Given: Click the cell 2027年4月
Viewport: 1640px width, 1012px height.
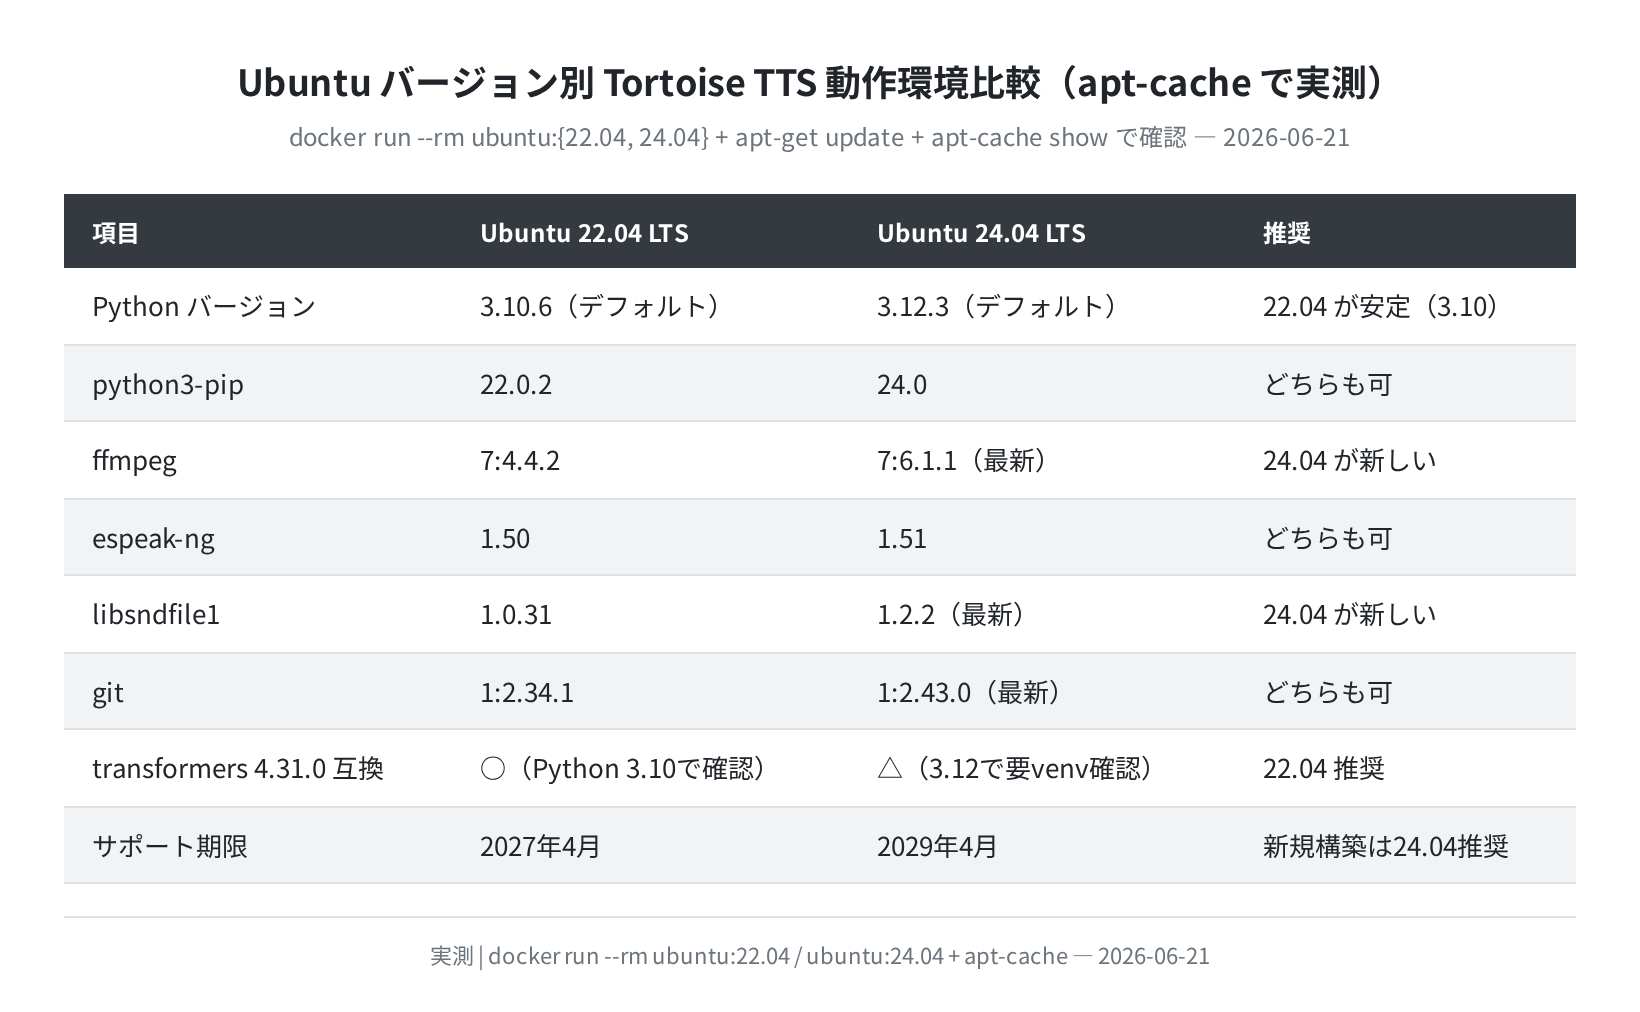Looking at the screenshot, I should 540,846.
